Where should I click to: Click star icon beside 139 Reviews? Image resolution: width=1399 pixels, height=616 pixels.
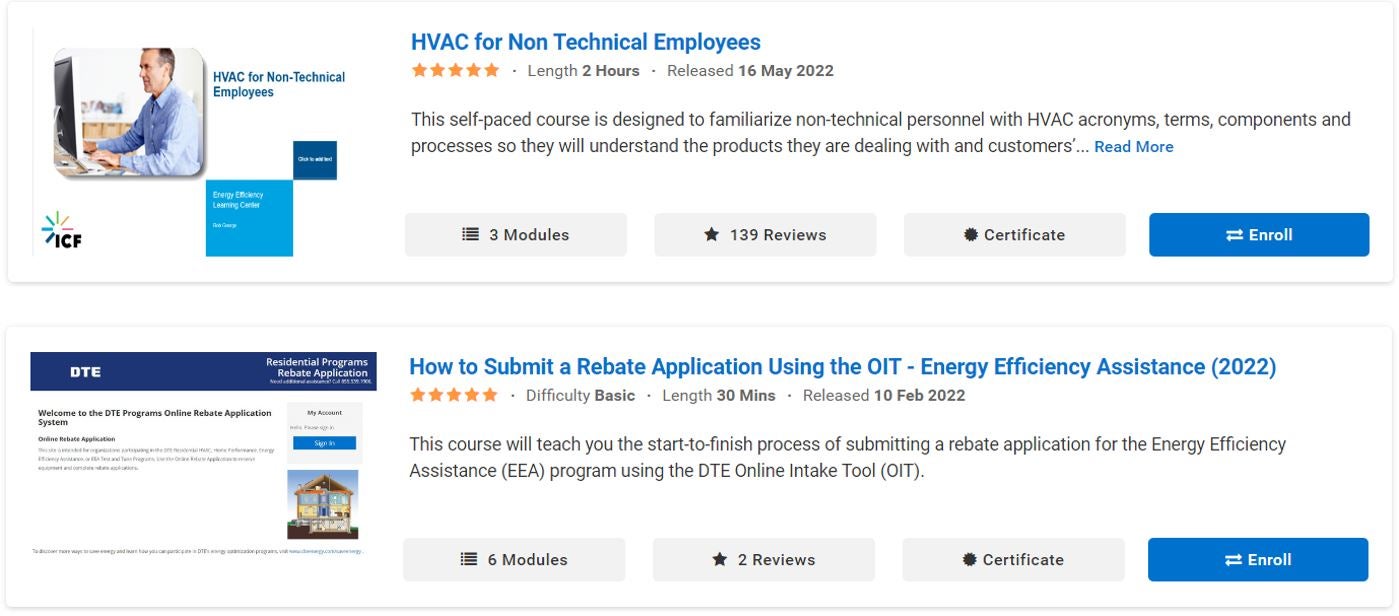pos(711,235)
